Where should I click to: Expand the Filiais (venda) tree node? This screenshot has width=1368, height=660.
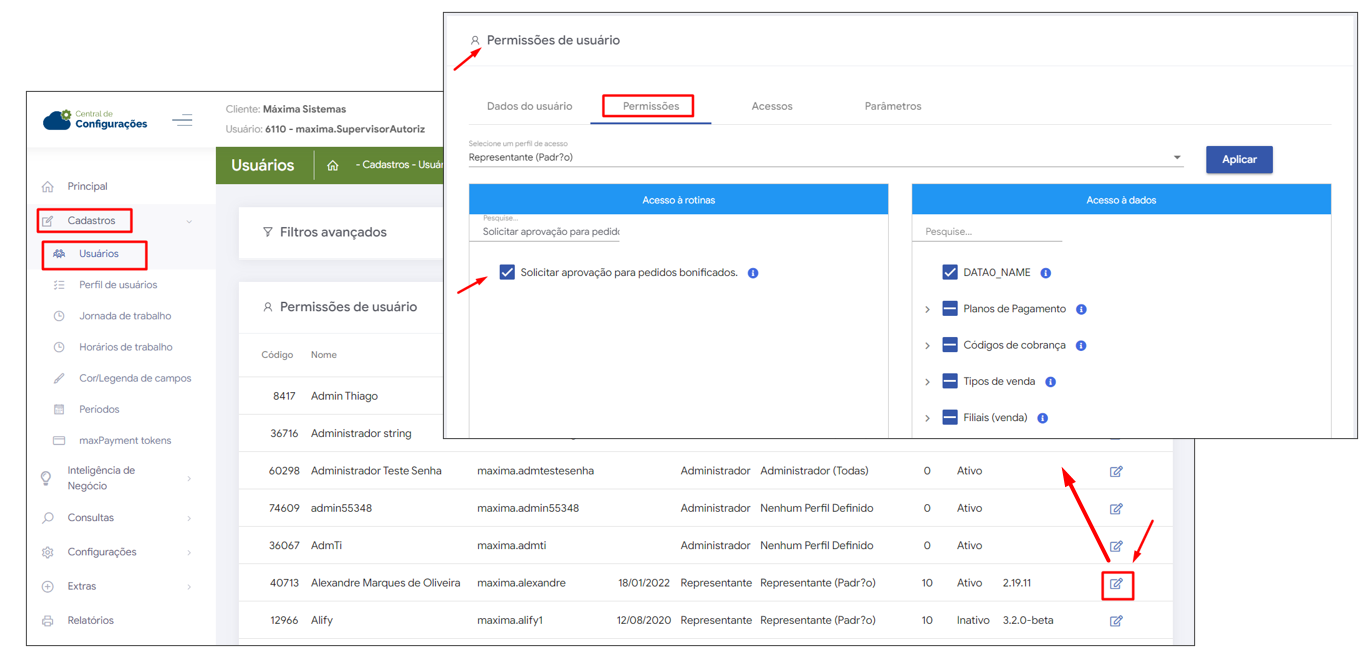click(x=927, y=418)
